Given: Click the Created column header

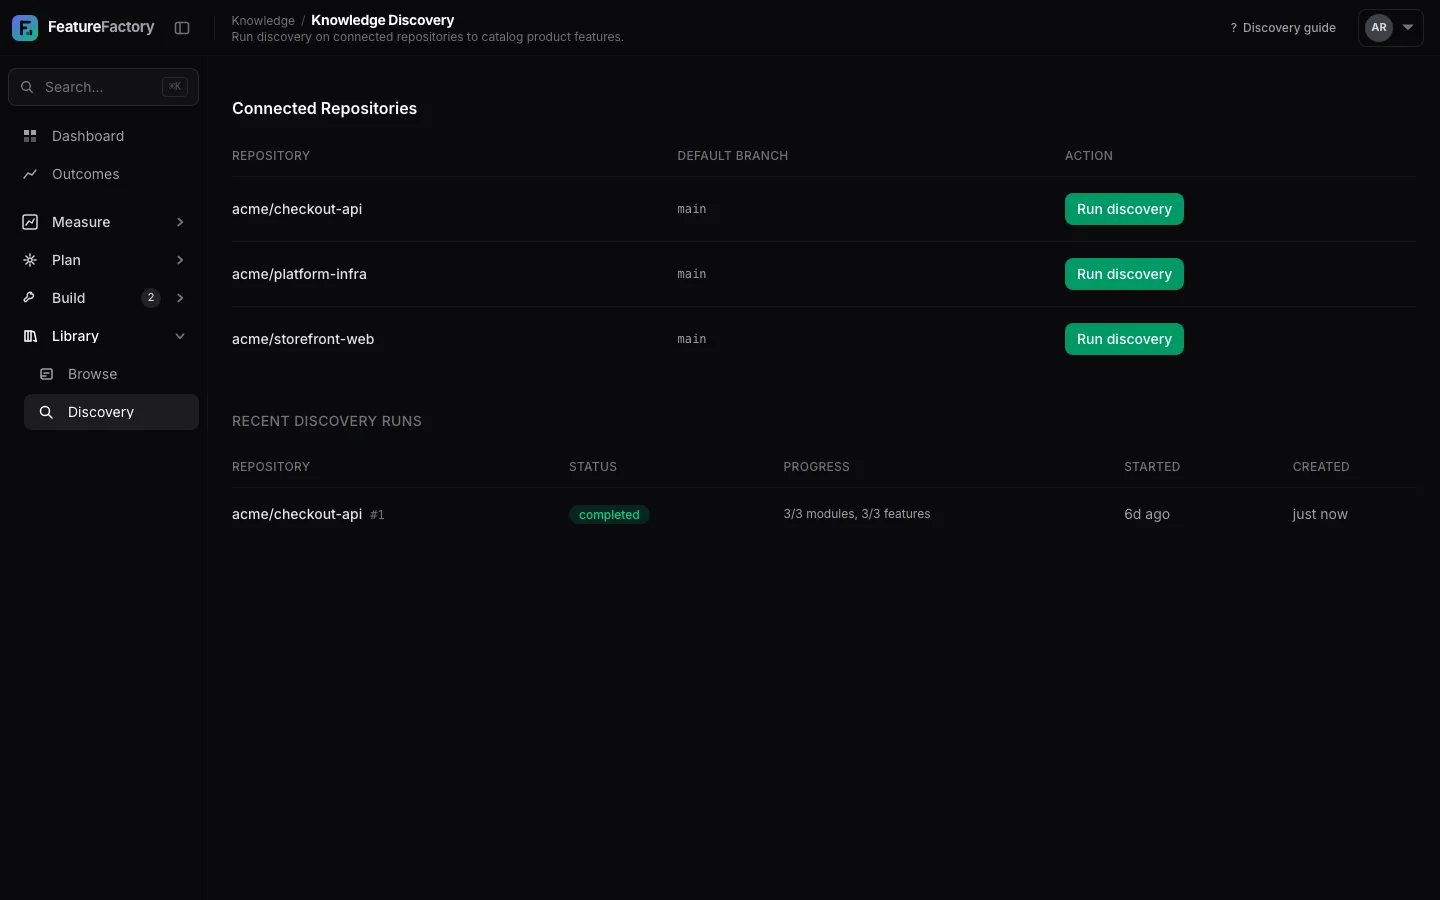Looking at the screenshot, I should coord(1321,467).
